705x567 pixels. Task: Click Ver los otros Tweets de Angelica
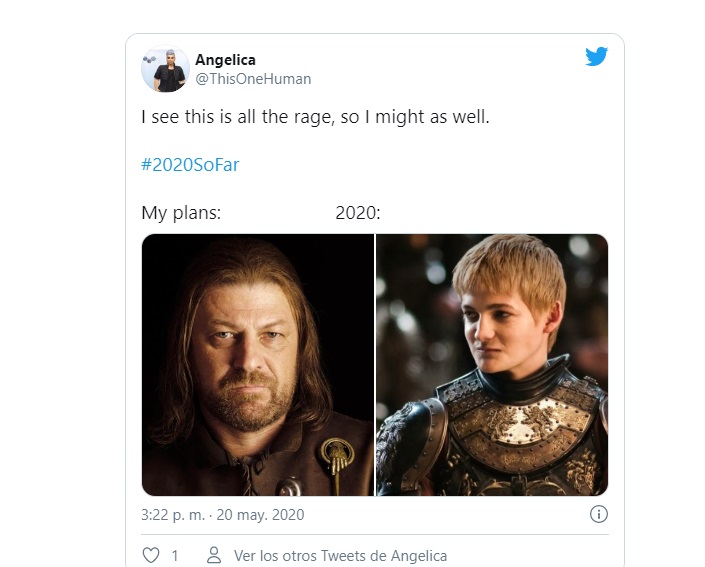coord(340,556)
